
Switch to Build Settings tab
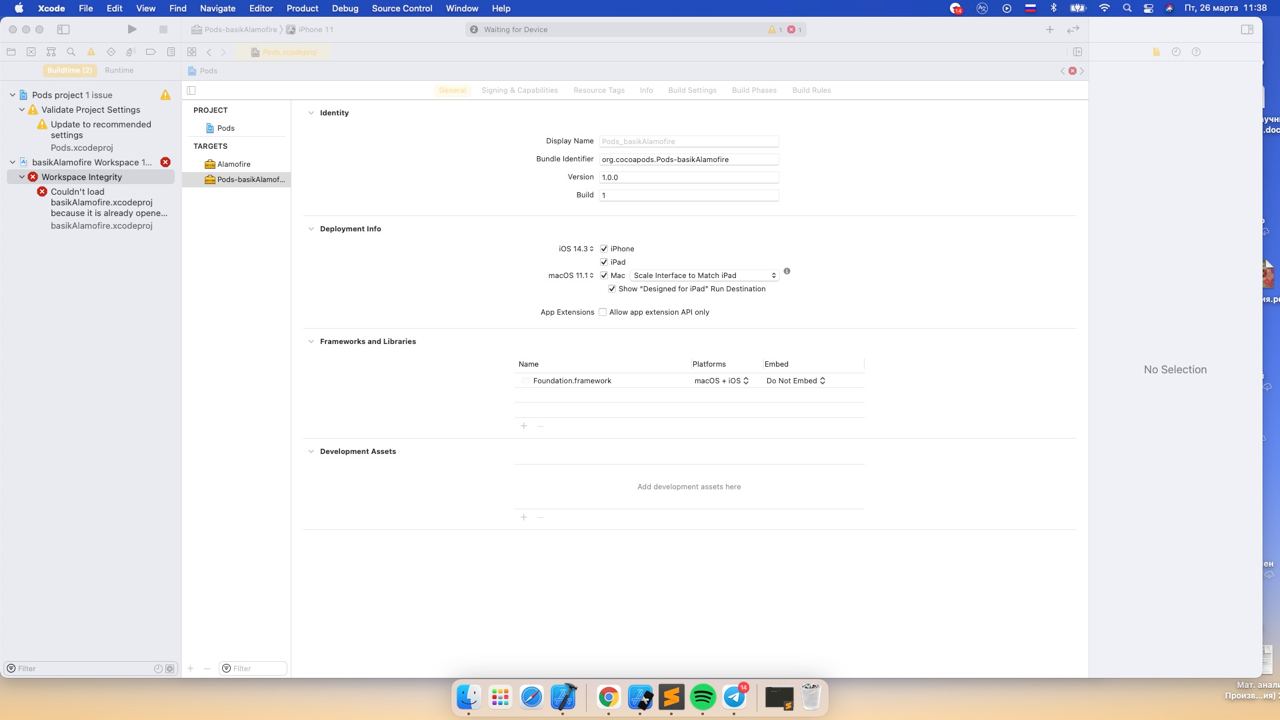coord(692,90)
